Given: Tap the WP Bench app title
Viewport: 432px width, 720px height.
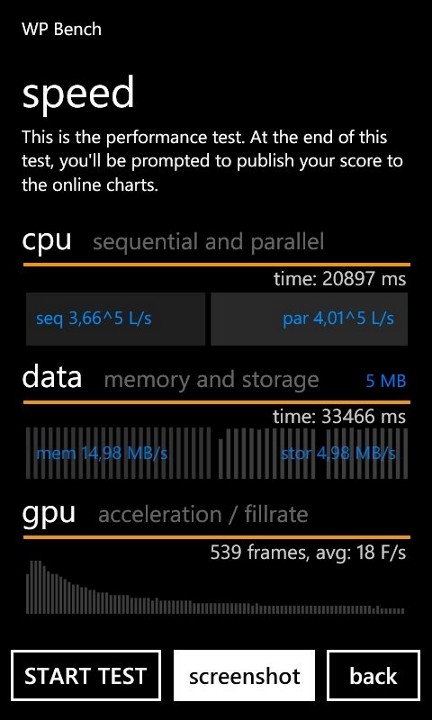Looking at the screenshot, I should [x=62, y=29].
